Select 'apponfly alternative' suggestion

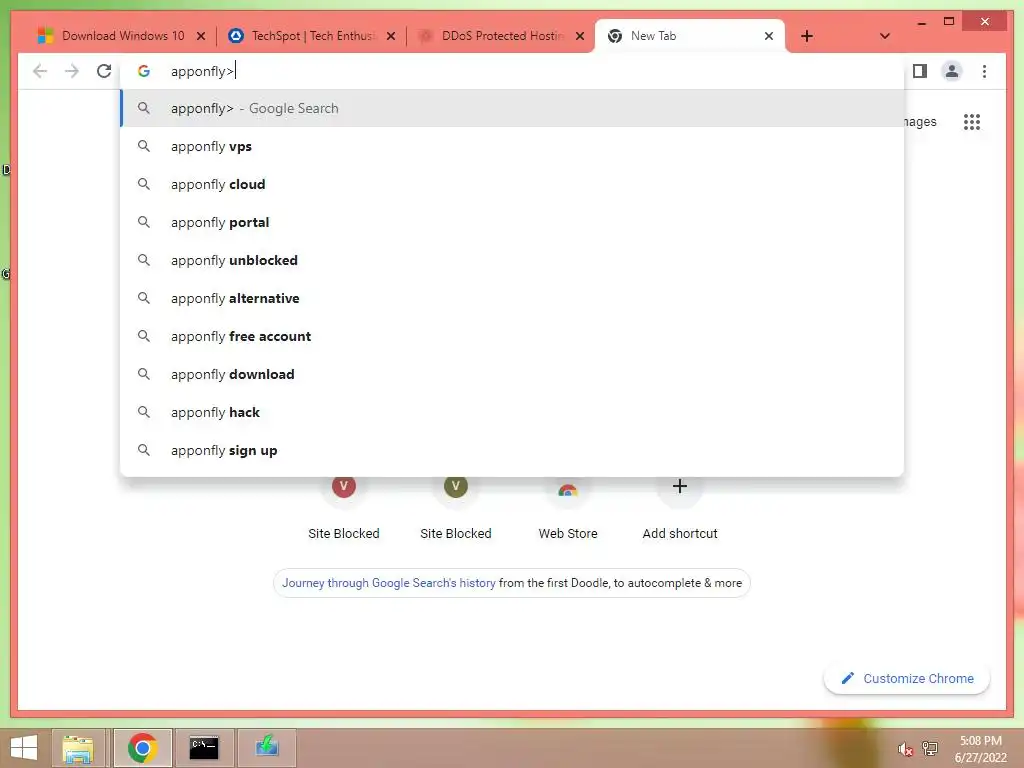[x=513, y=298]
